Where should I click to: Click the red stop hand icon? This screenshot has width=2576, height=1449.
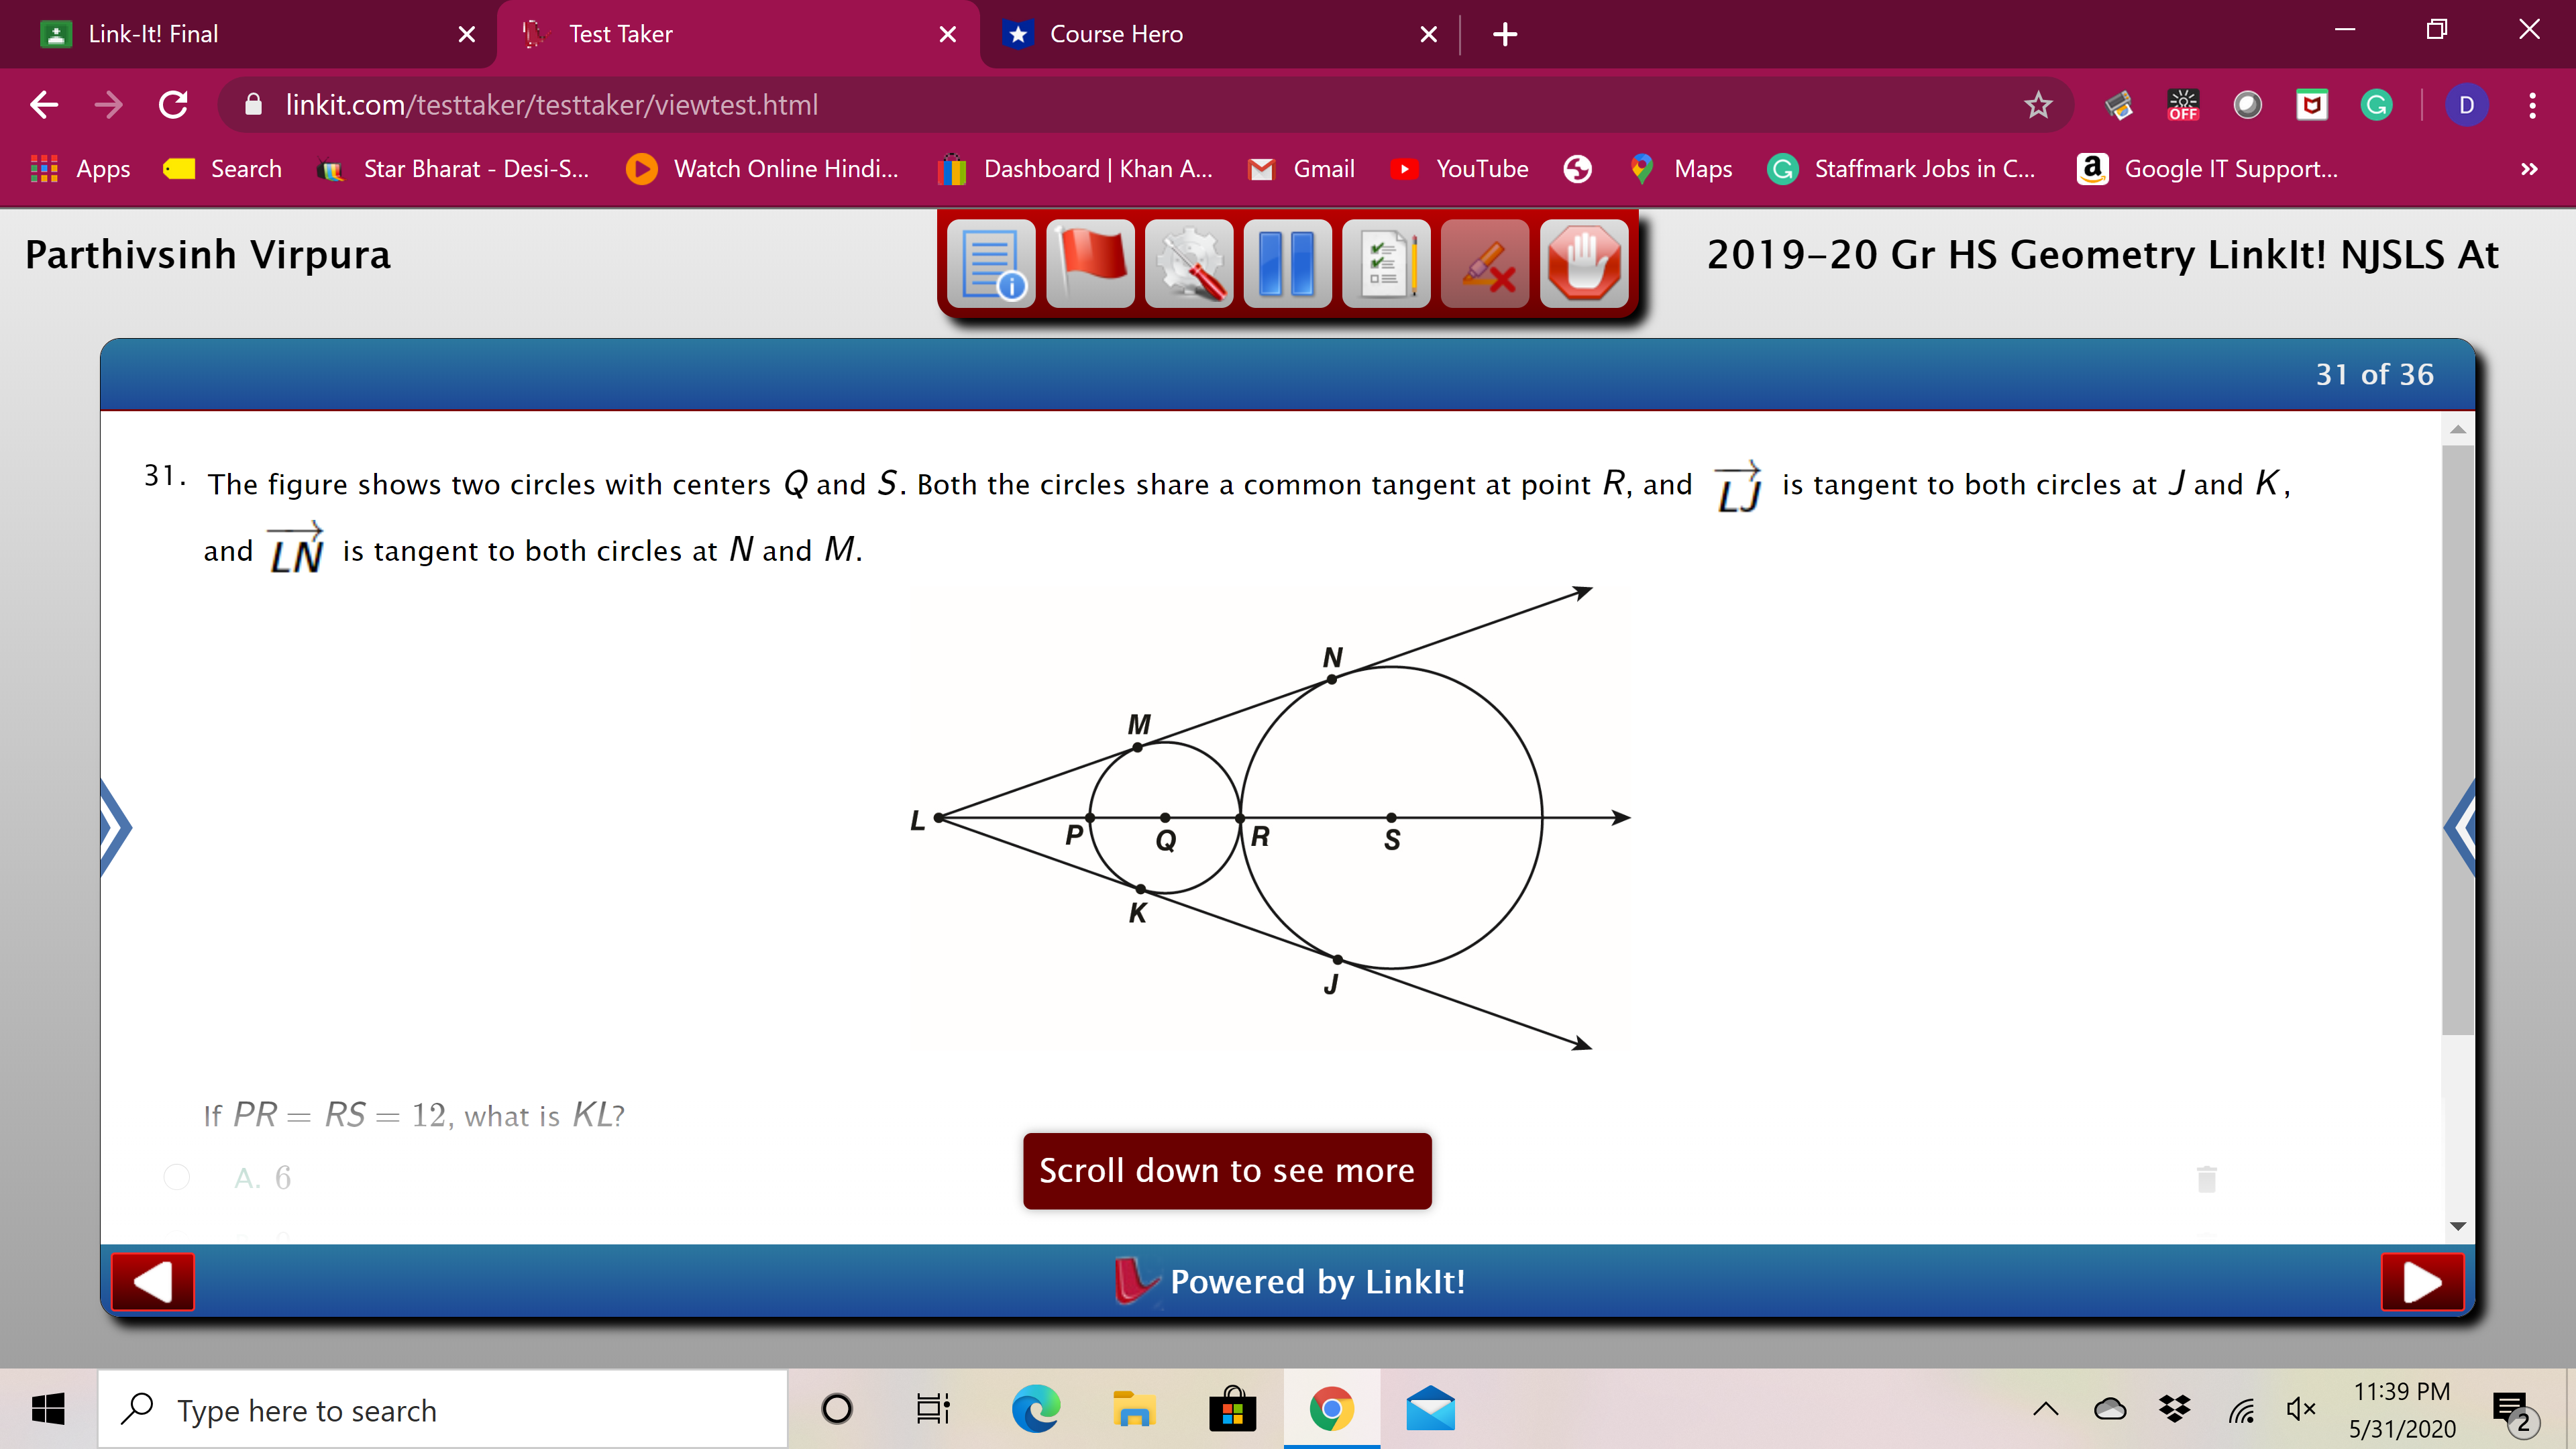(1584, 264)
